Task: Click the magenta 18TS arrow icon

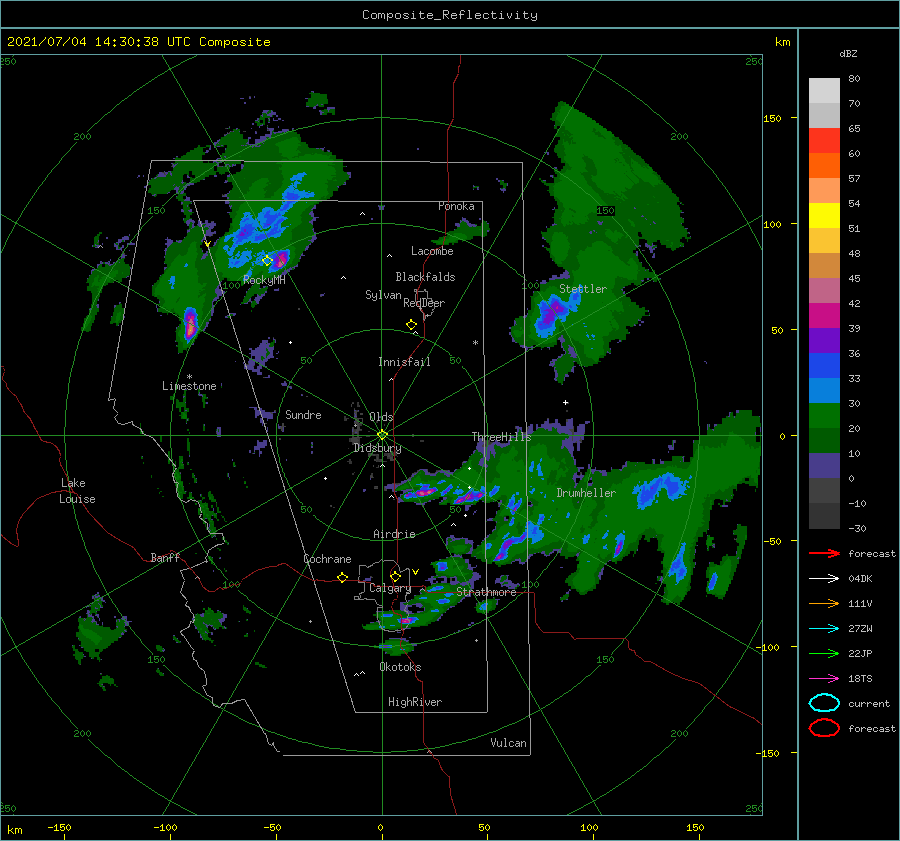Action: [824, 678]
